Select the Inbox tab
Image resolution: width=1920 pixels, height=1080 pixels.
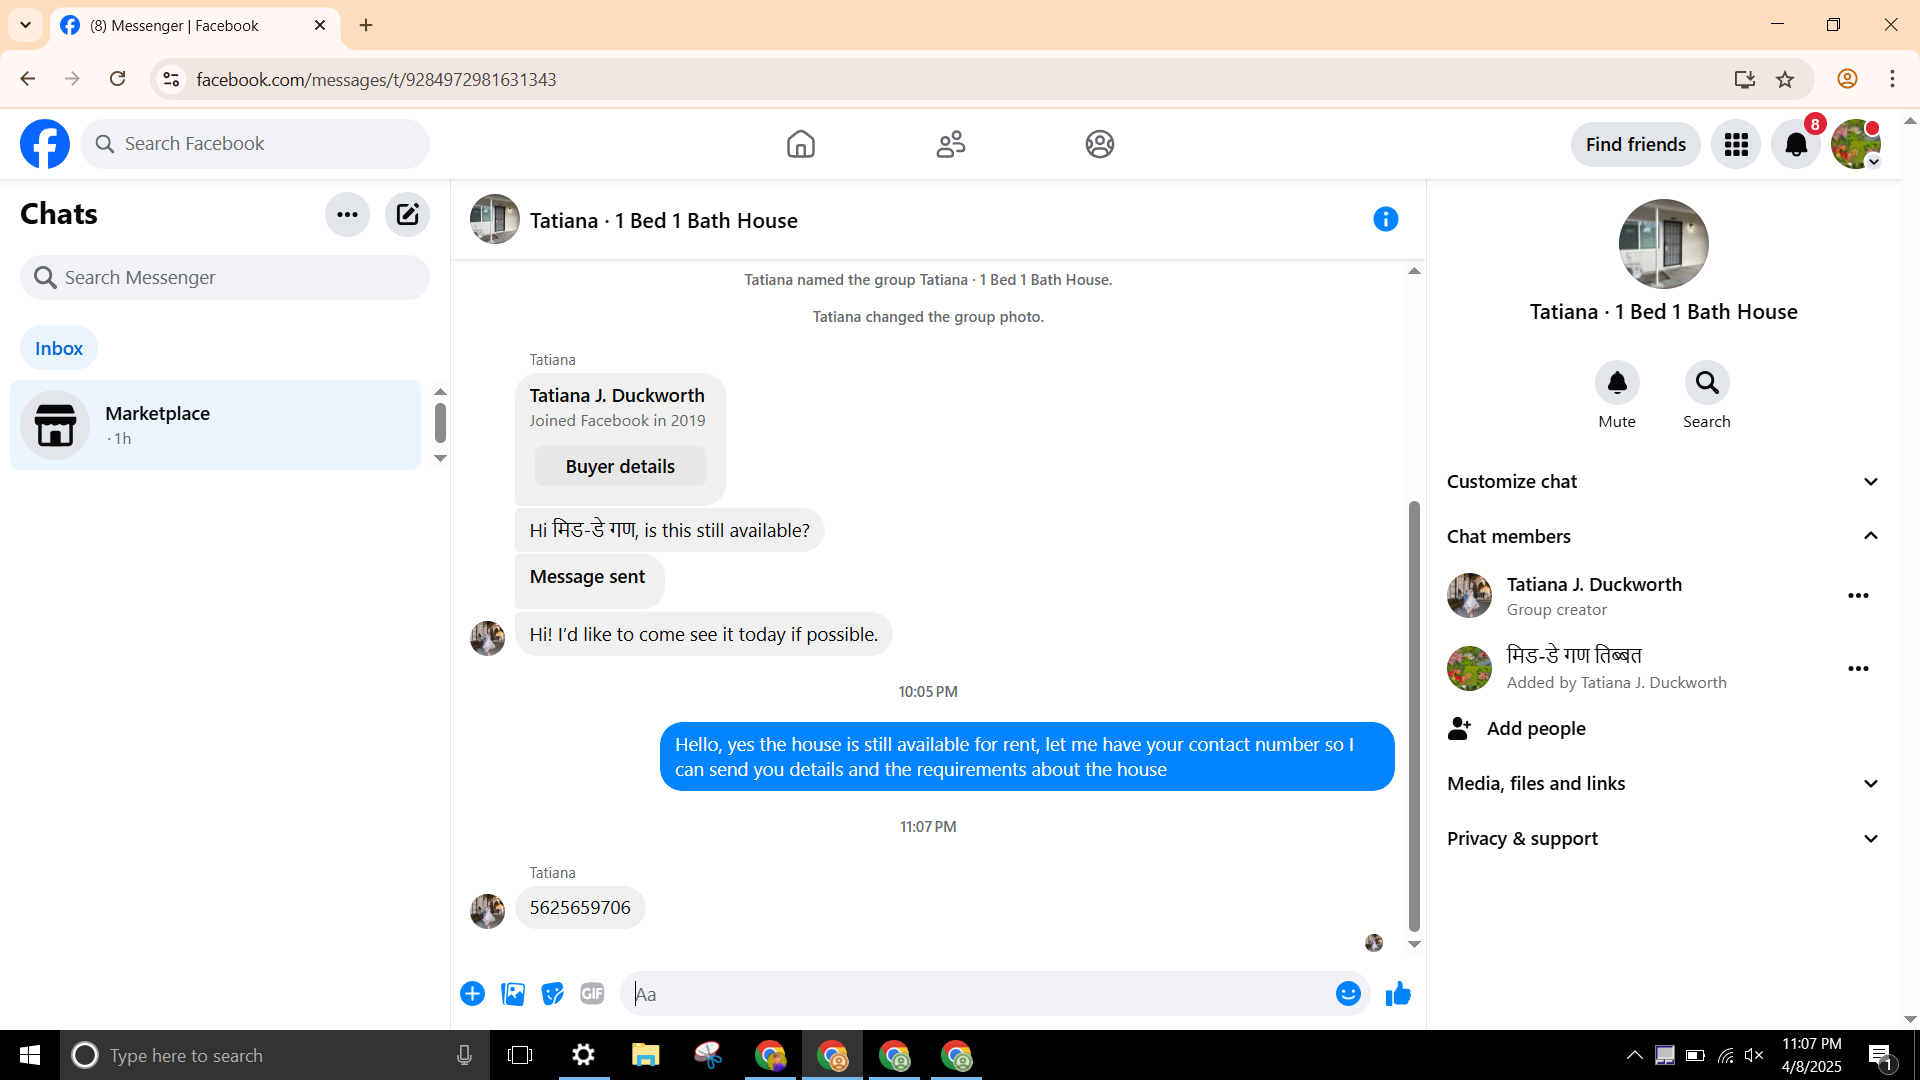coord(59,348)
